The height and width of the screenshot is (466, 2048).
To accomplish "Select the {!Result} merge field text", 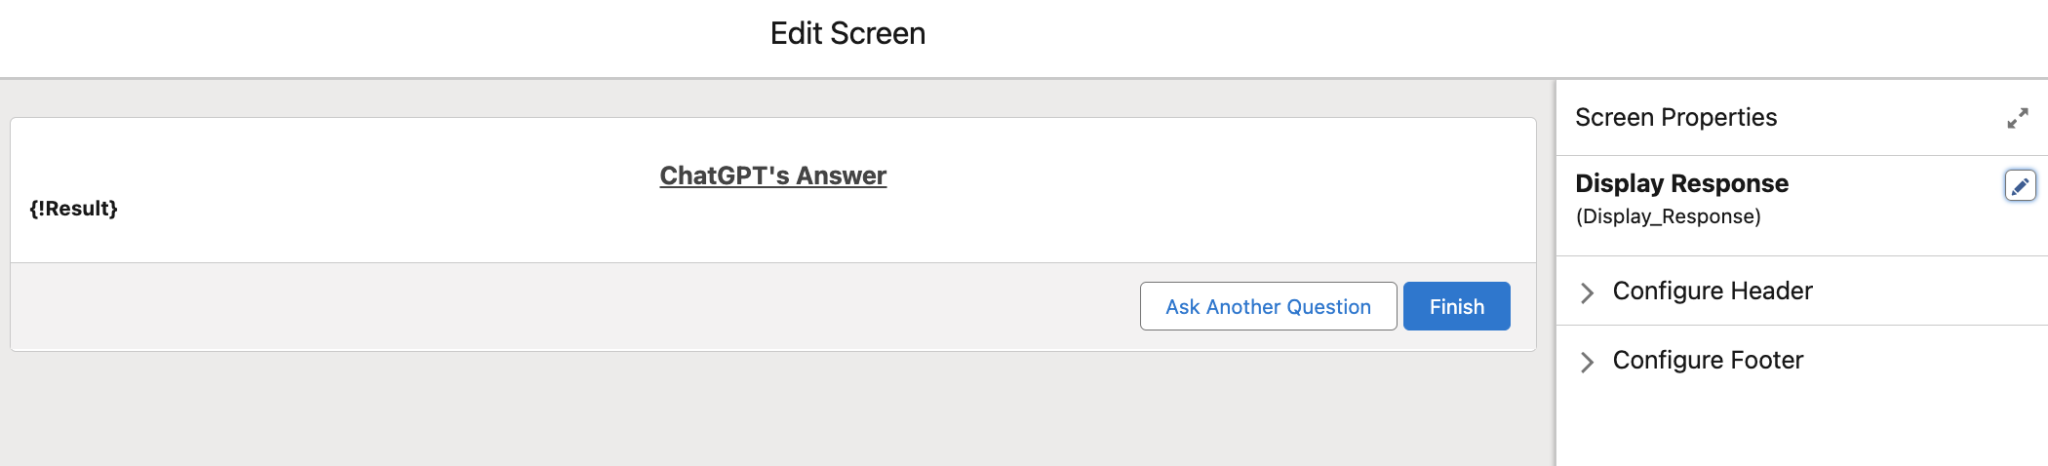I will point(74,209).
